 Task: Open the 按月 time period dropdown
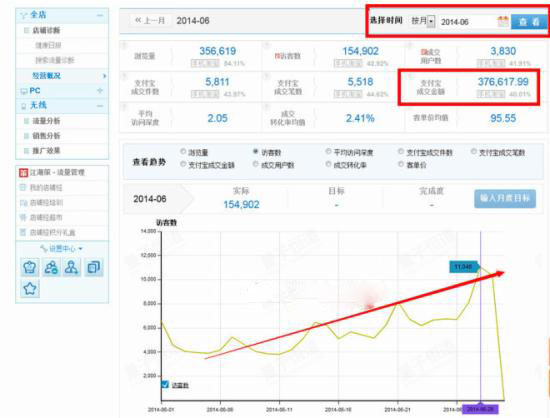click(423, 21)
